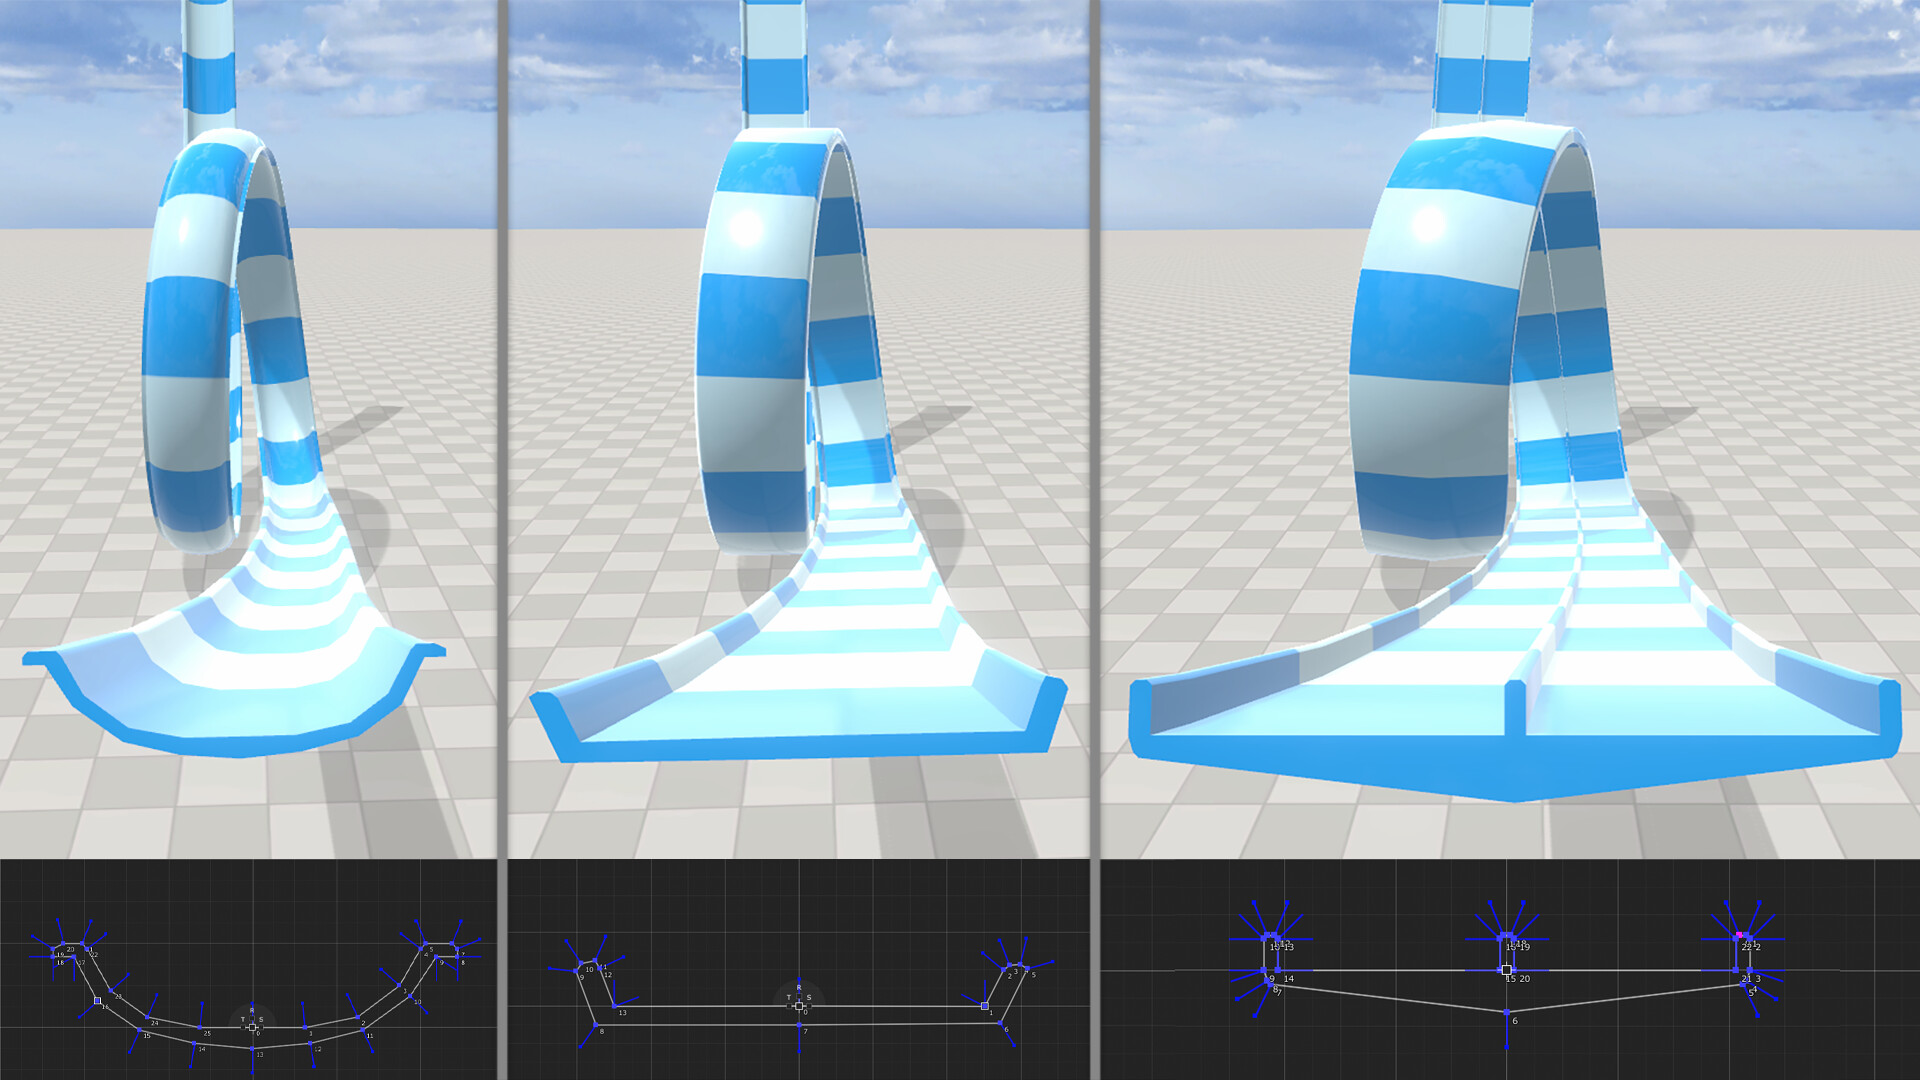Select the magenta highlighted vertex in right editor
This screenshot has height=1080, width=1920.
click(1739, 935)
